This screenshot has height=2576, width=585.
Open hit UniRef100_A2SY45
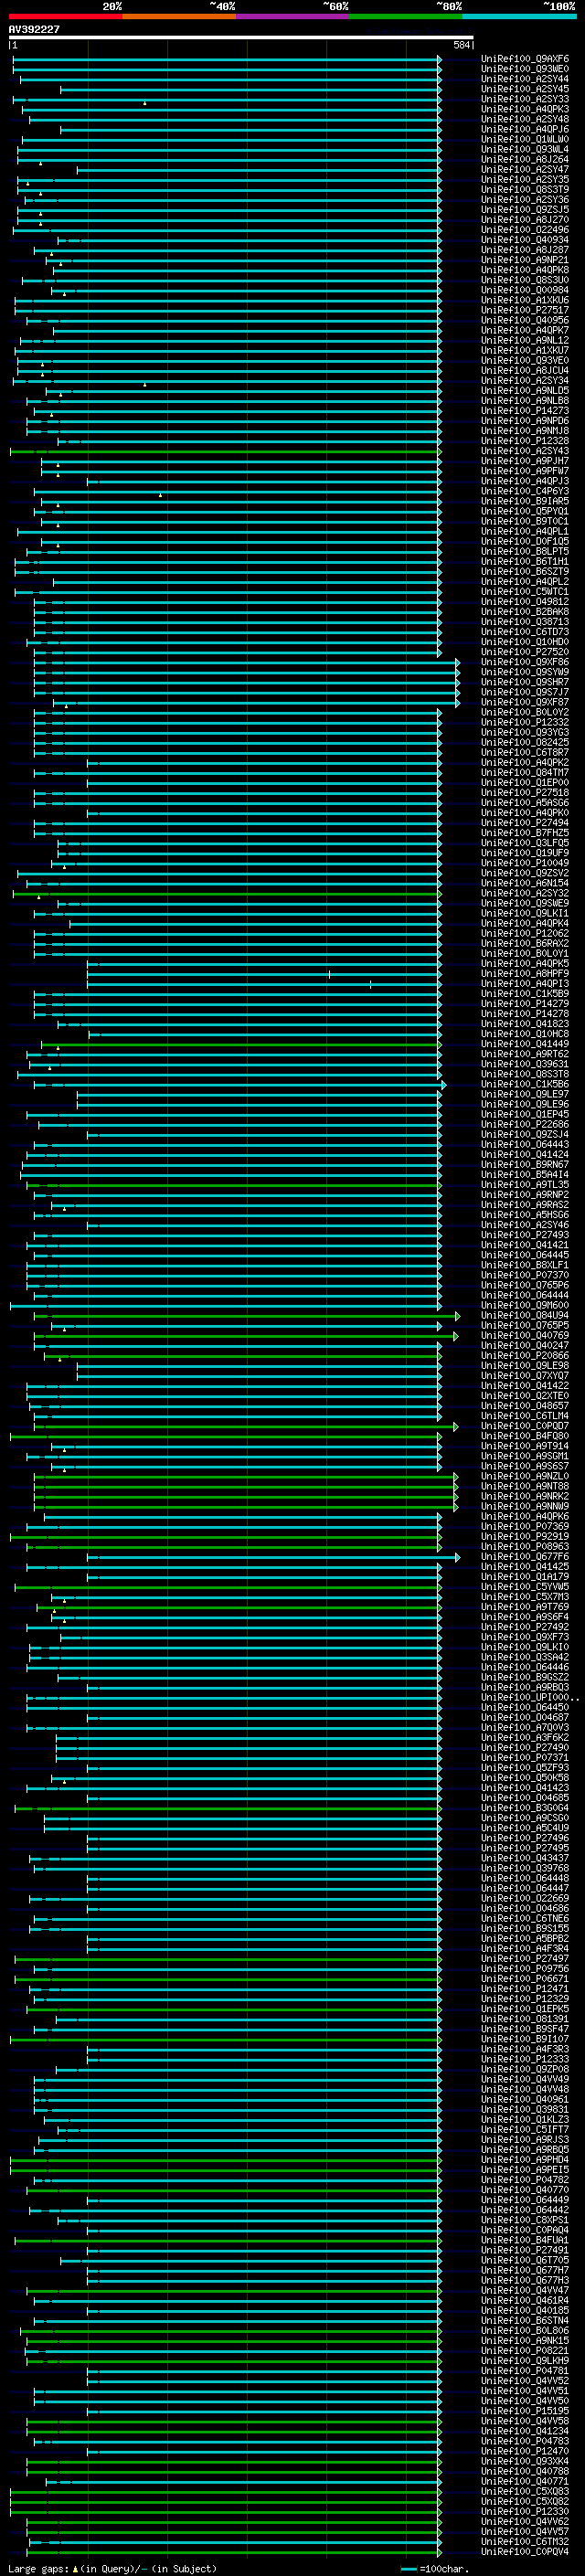(x=525, y=90)
